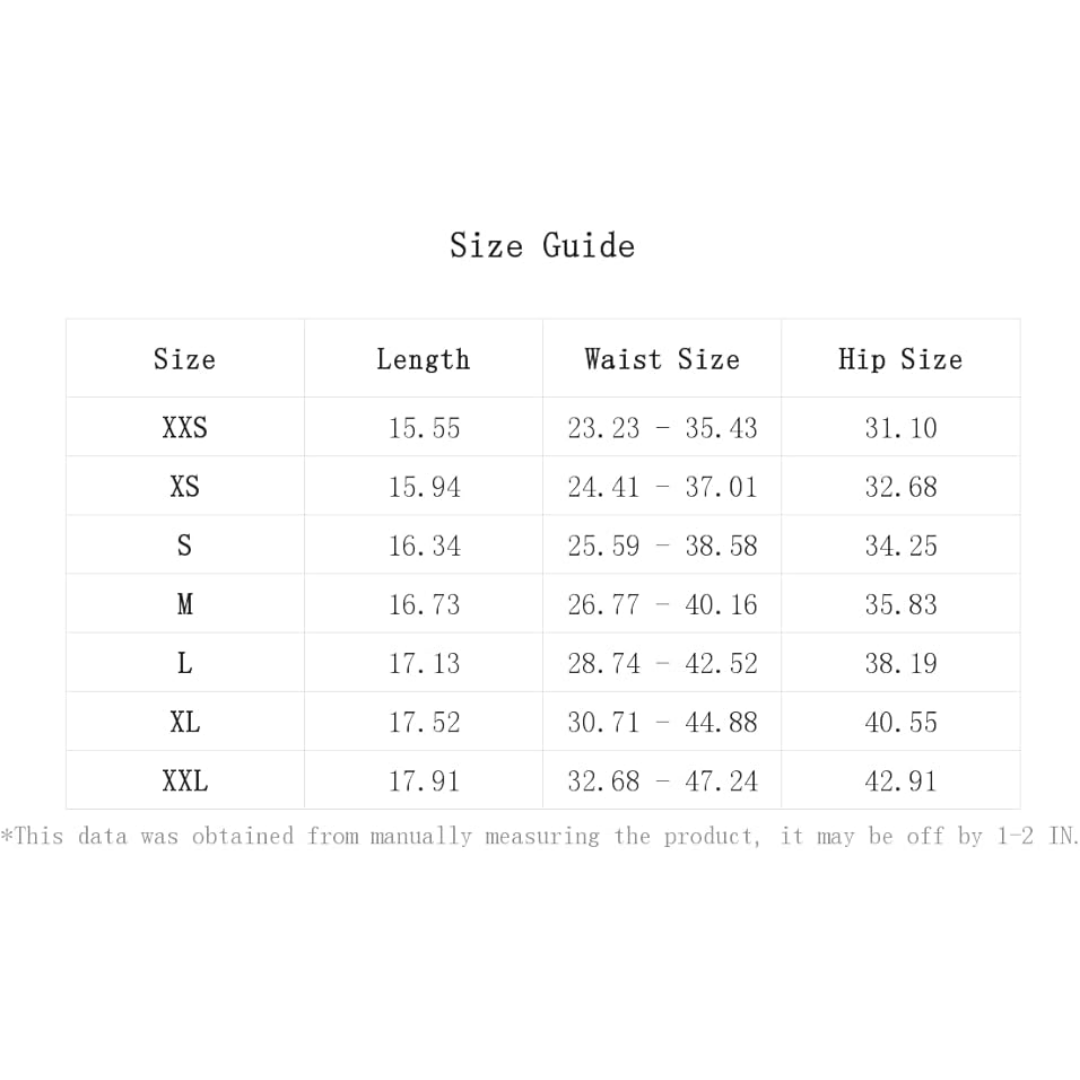
Task: Select the L size row label
Action: pos(184,663)
